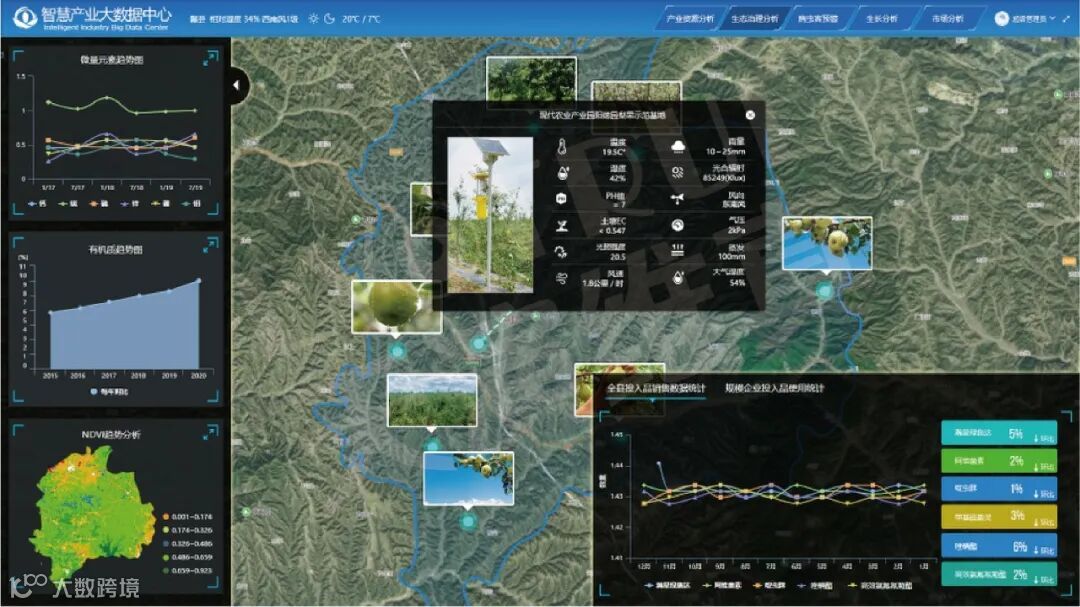Click the sun weather icon in header

313,19
